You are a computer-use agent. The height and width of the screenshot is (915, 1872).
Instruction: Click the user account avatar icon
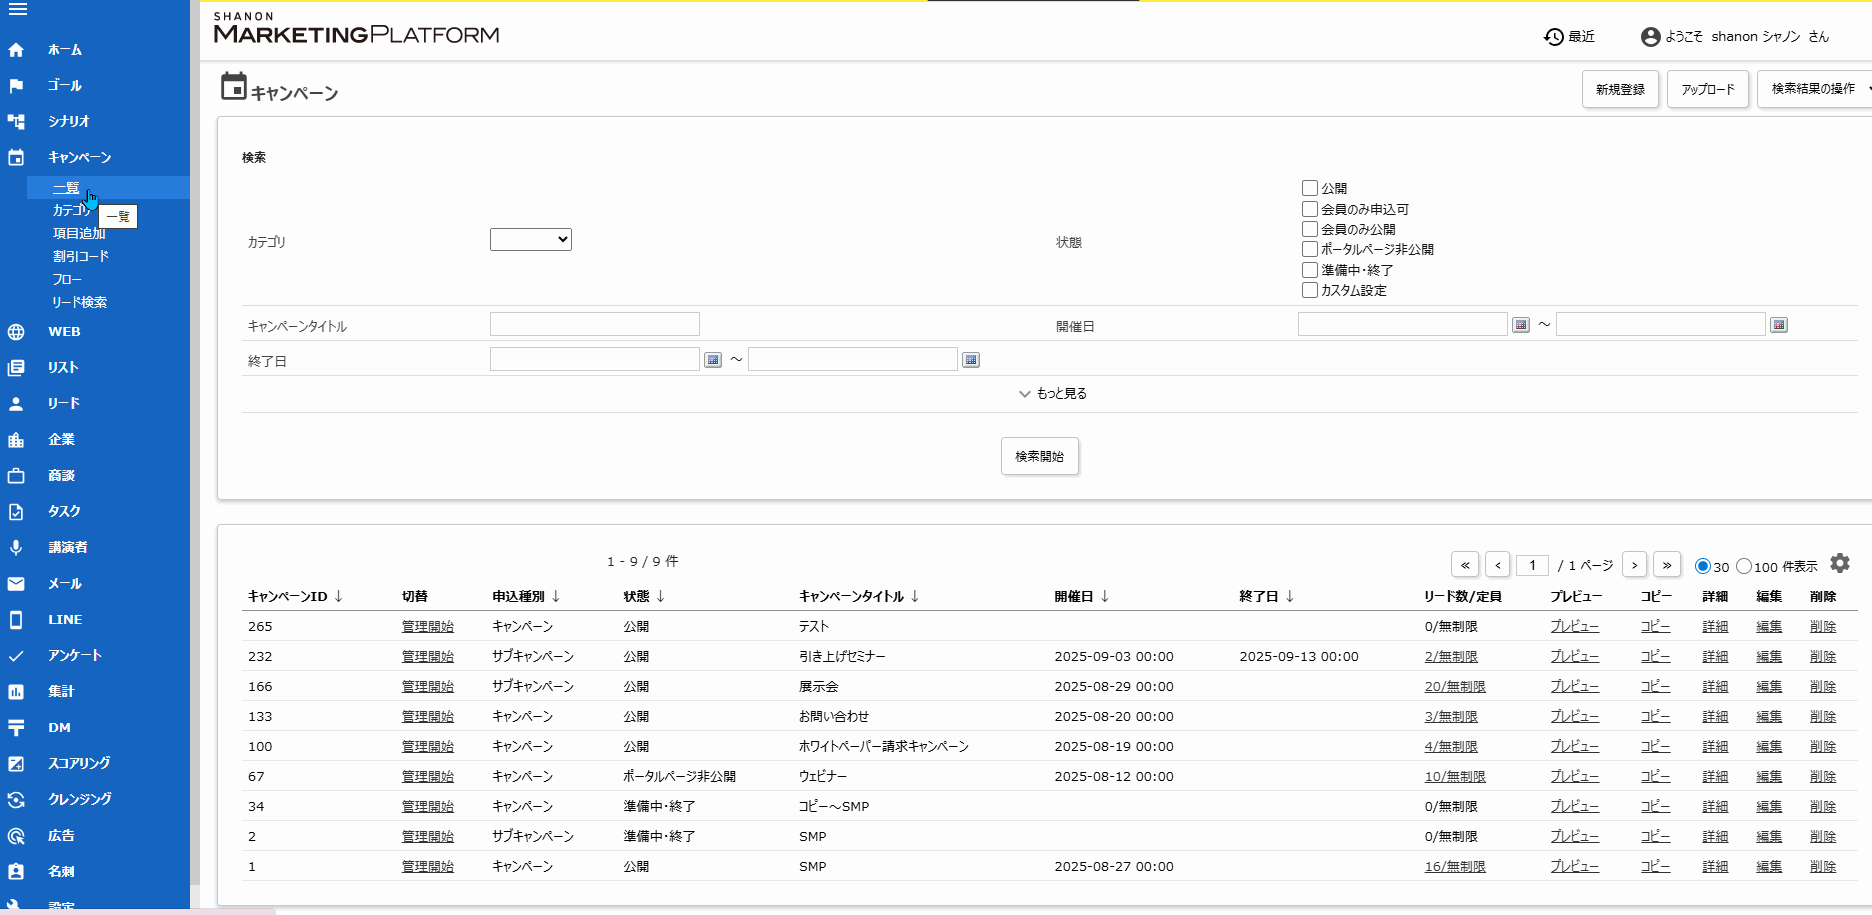[x=1651, y=37]
